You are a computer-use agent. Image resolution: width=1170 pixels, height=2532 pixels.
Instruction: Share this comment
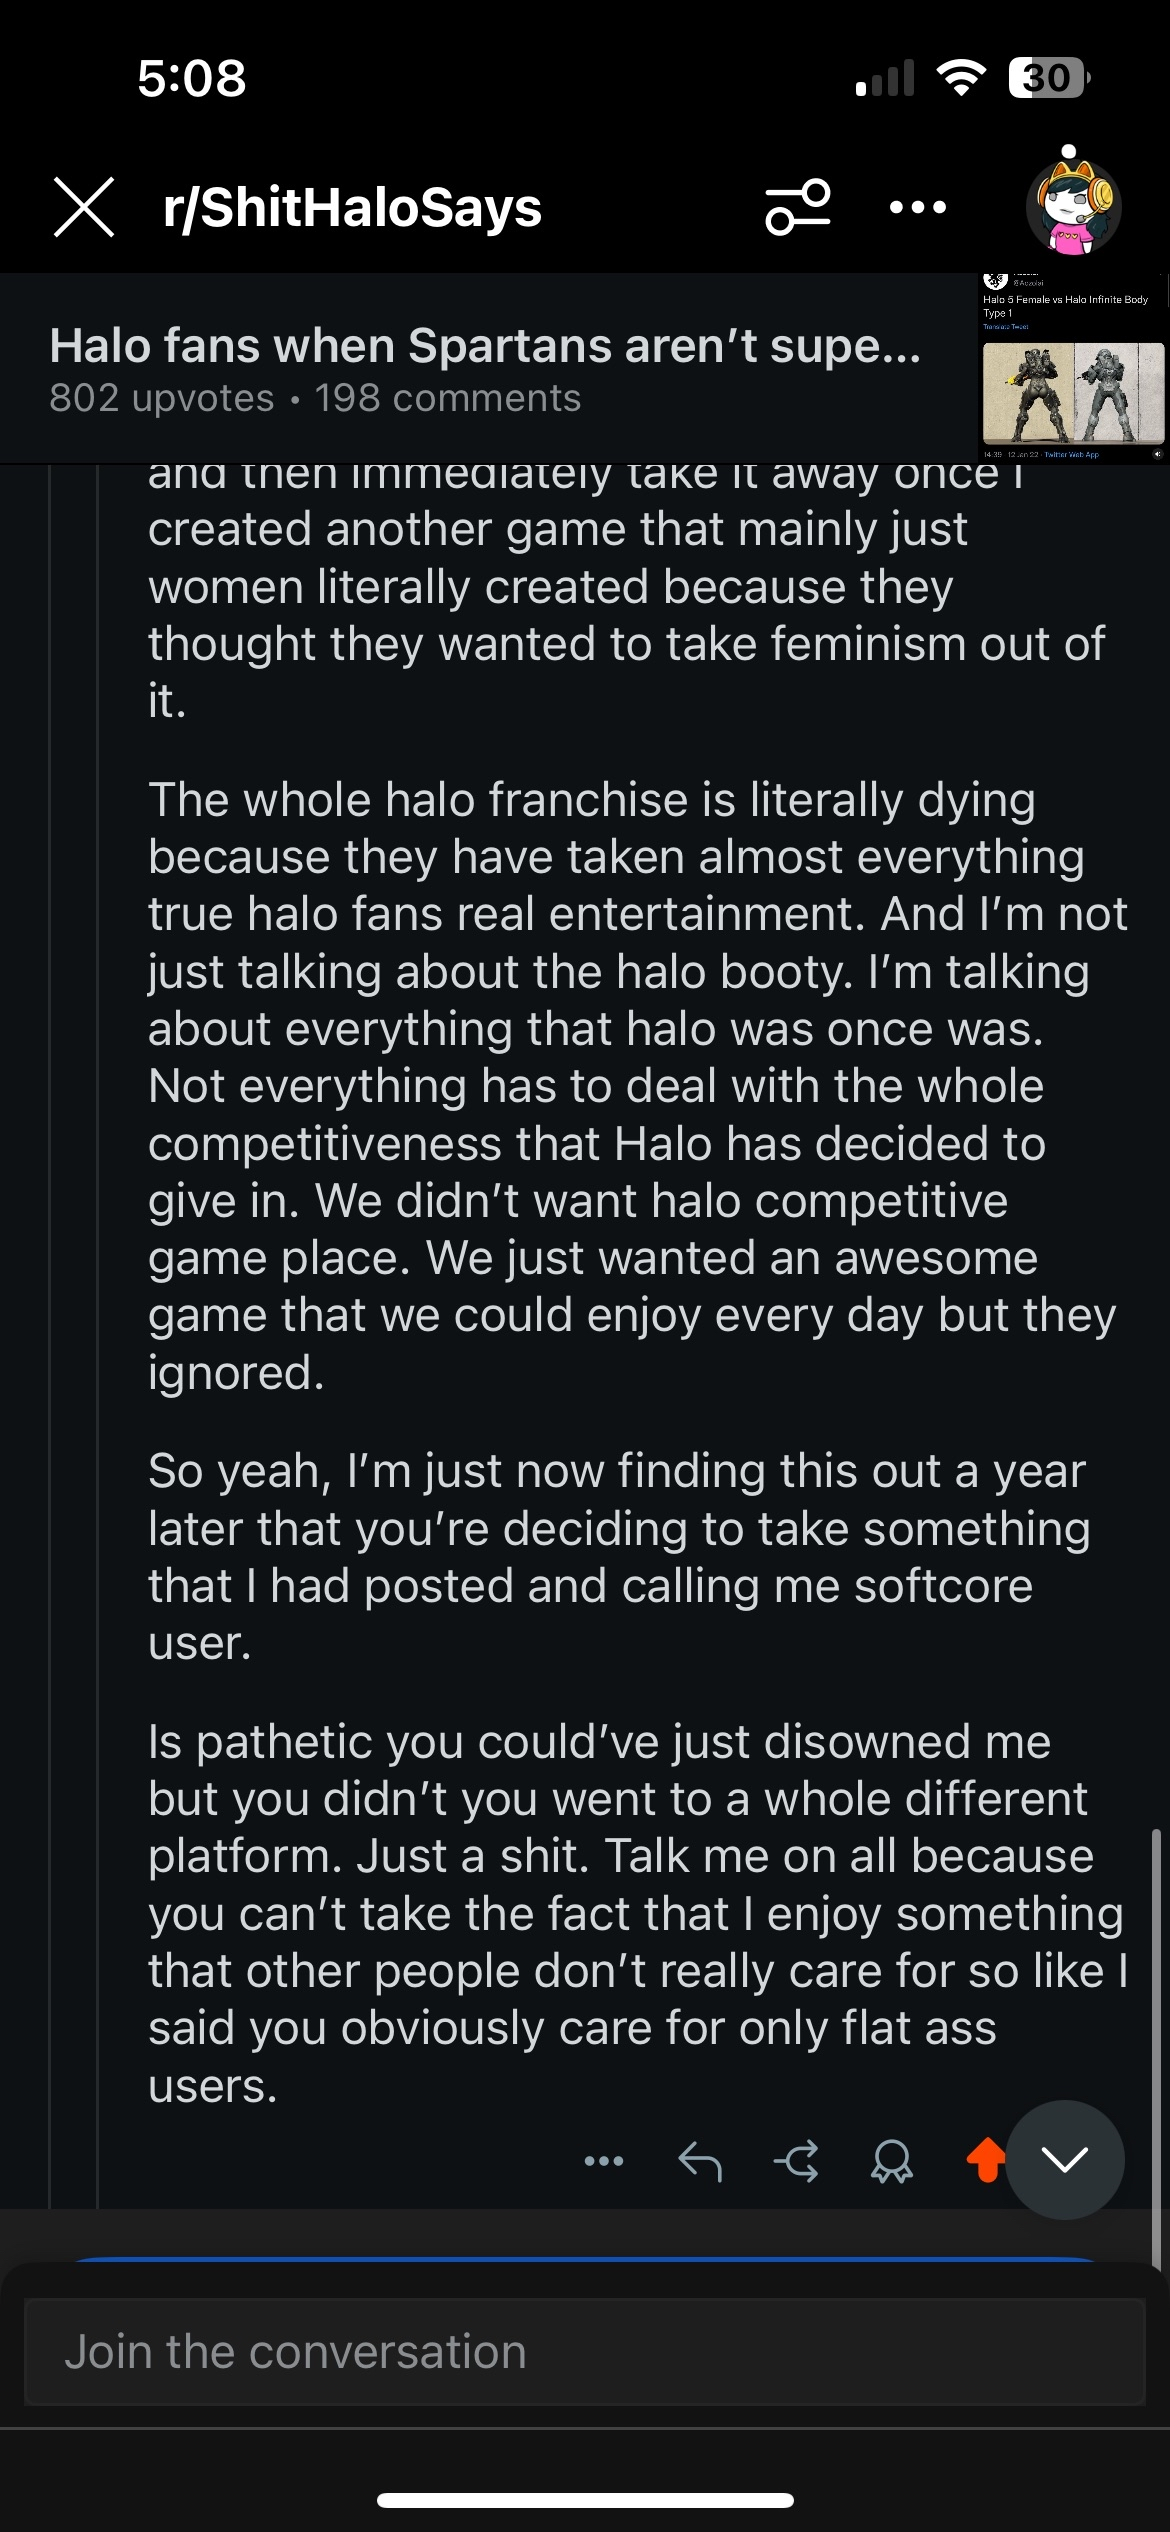pyautogui.click(x=796, y=2161)
